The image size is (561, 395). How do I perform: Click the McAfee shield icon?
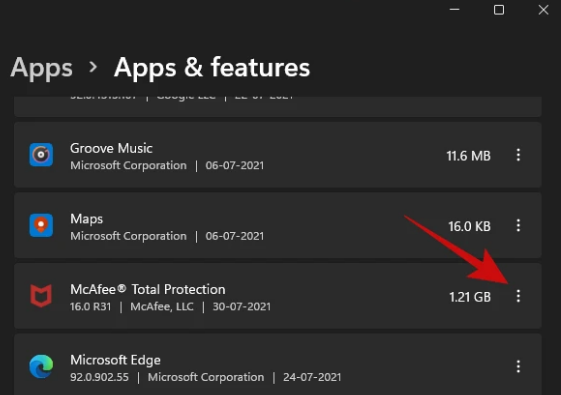pos(41,296)
